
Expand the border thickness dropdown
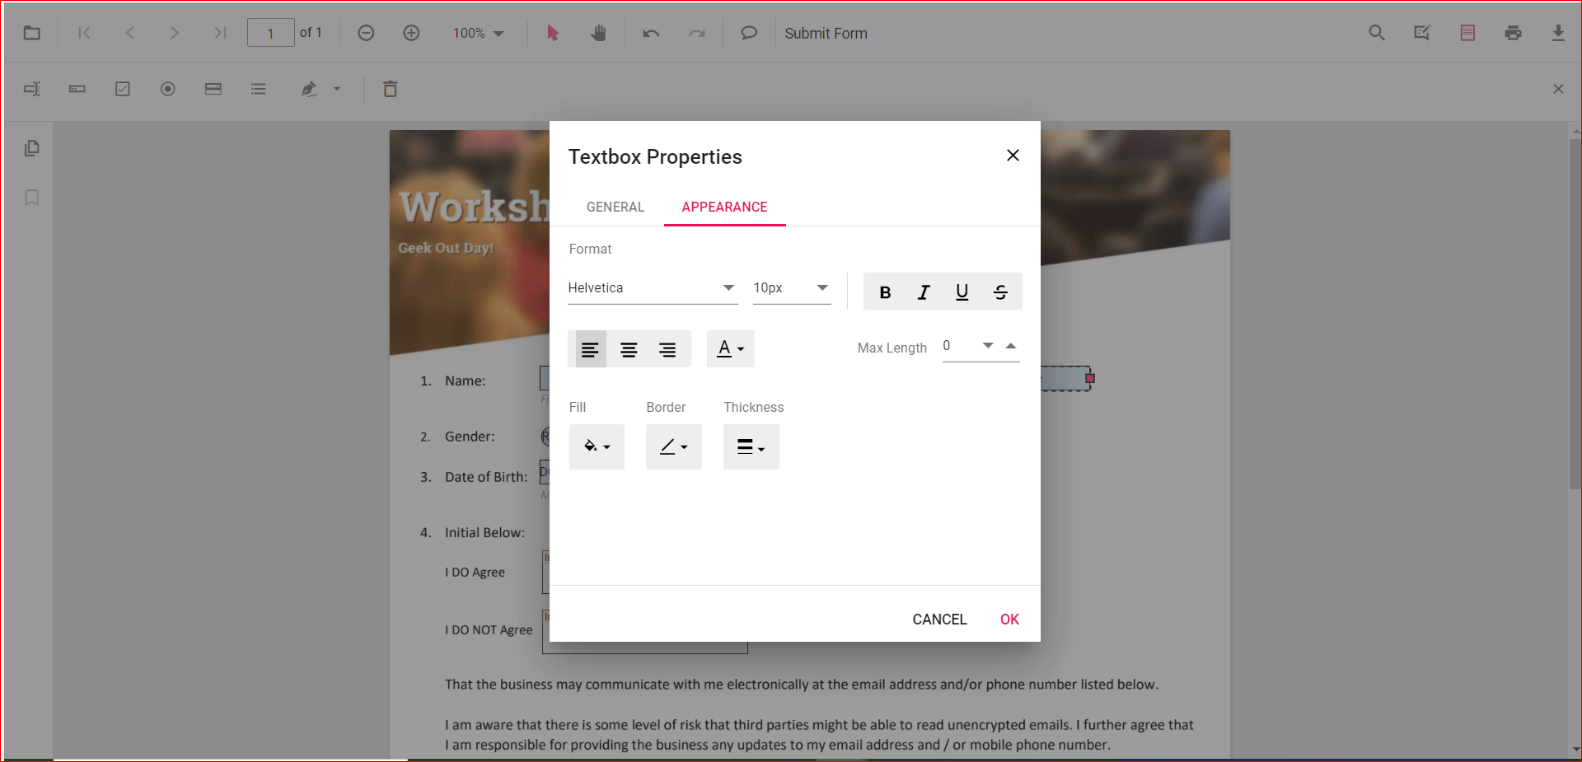click(751, 447)
